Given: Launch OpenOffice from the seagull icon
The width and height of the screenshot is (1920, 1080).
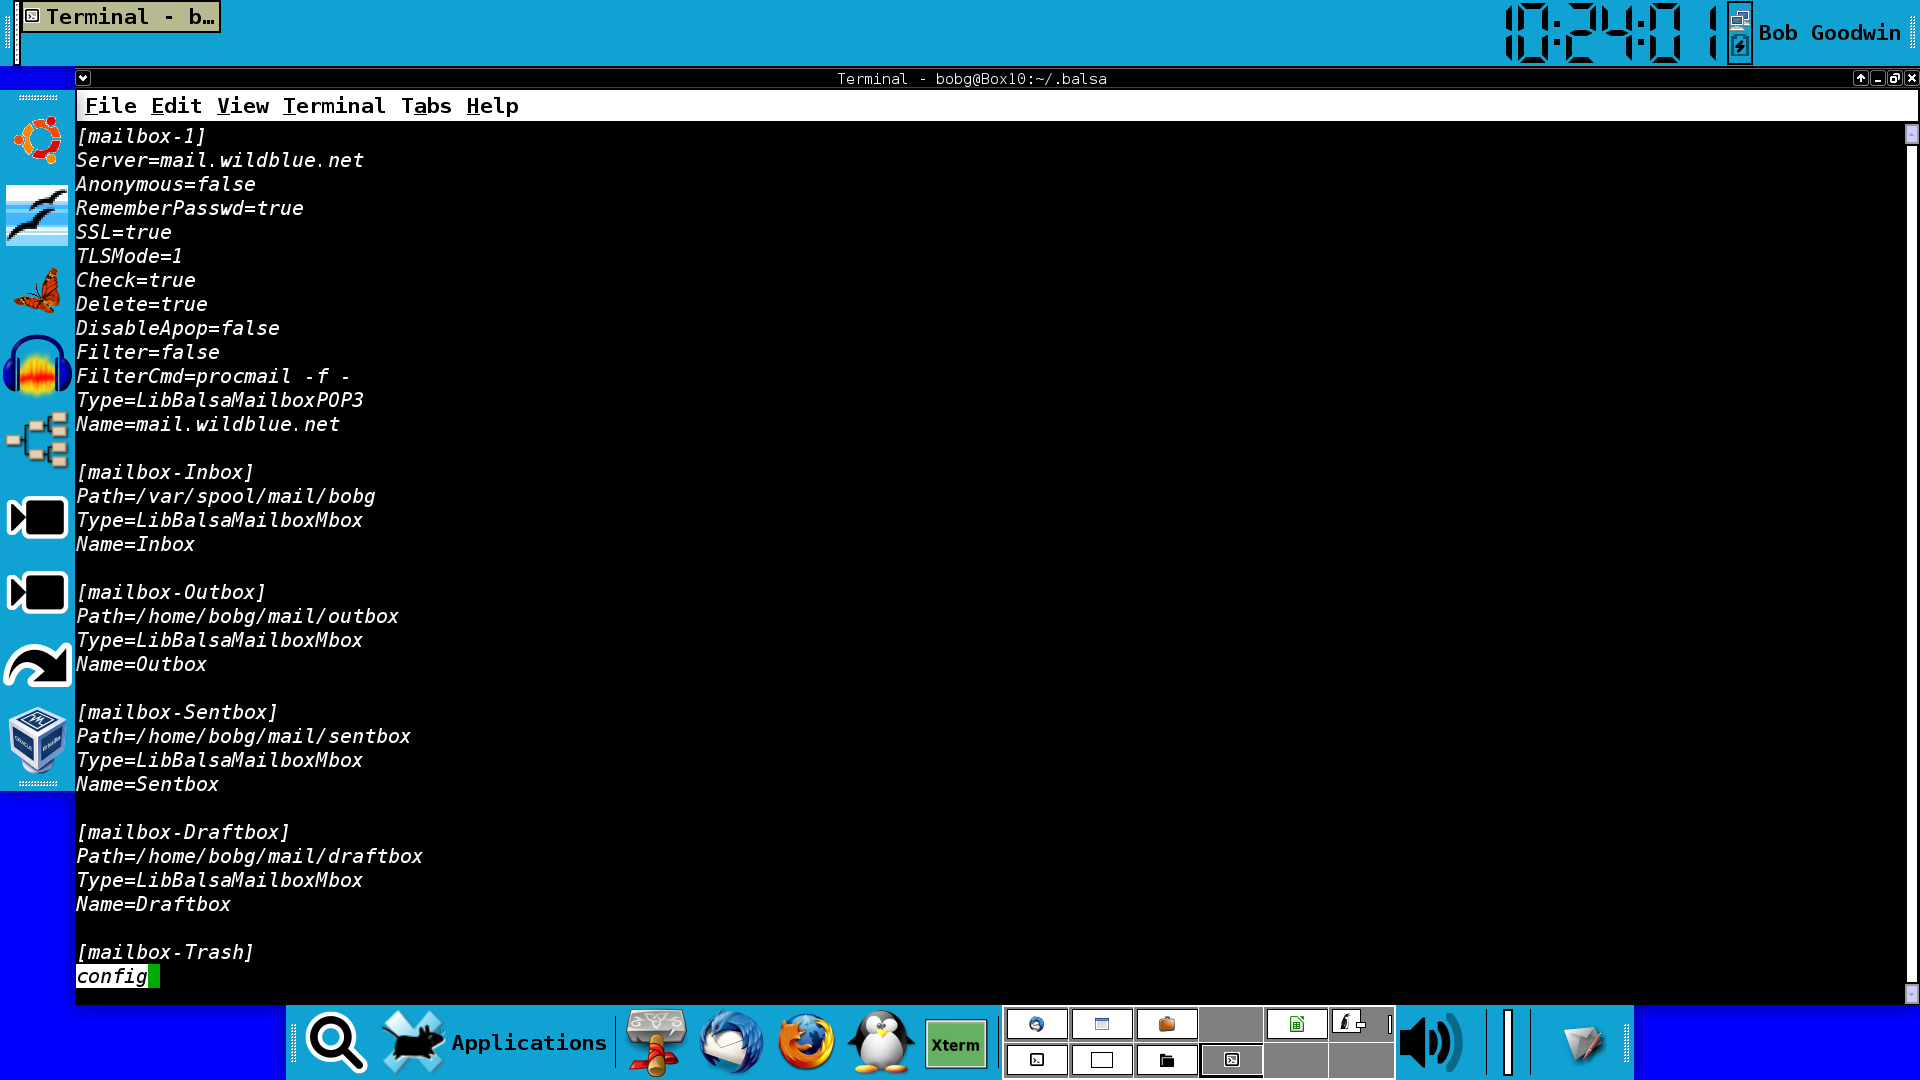Looking at the screenshot, I should tap(37, 215).
